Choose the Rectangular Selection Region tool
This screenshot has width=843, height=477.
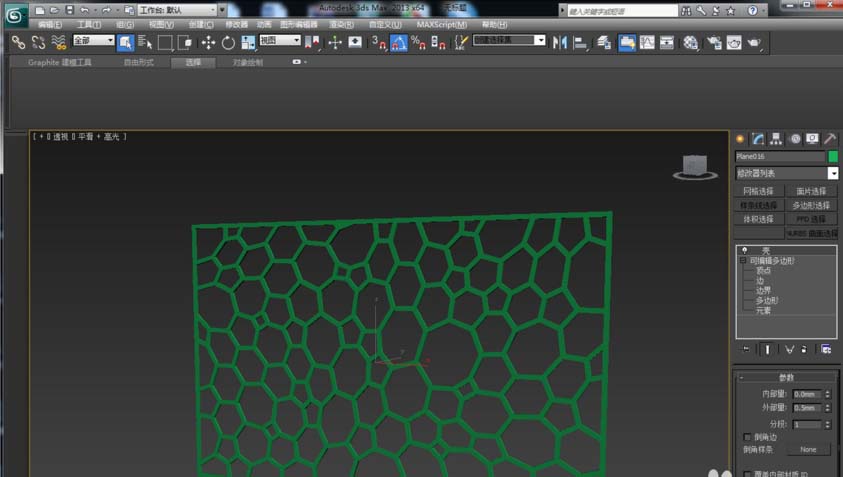(165, 42)
